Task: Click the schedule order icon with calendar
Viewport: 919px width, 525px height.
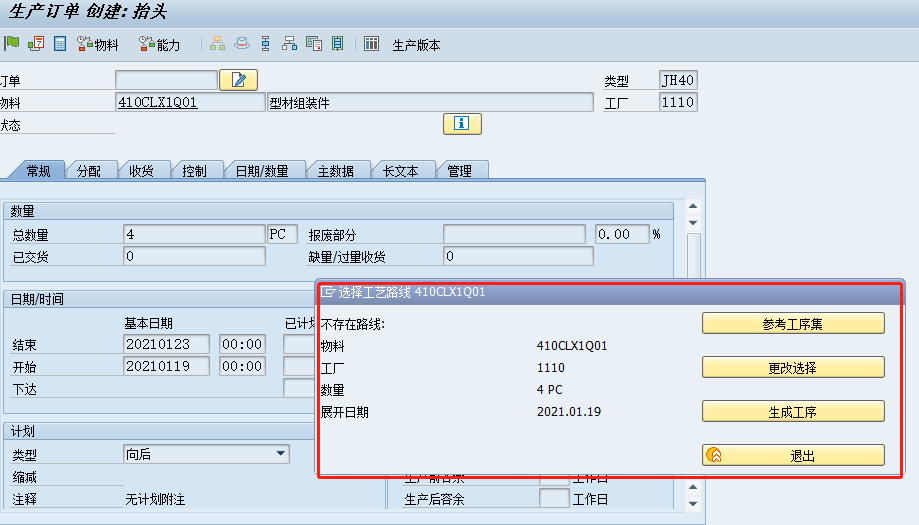Action: (36, 43)
